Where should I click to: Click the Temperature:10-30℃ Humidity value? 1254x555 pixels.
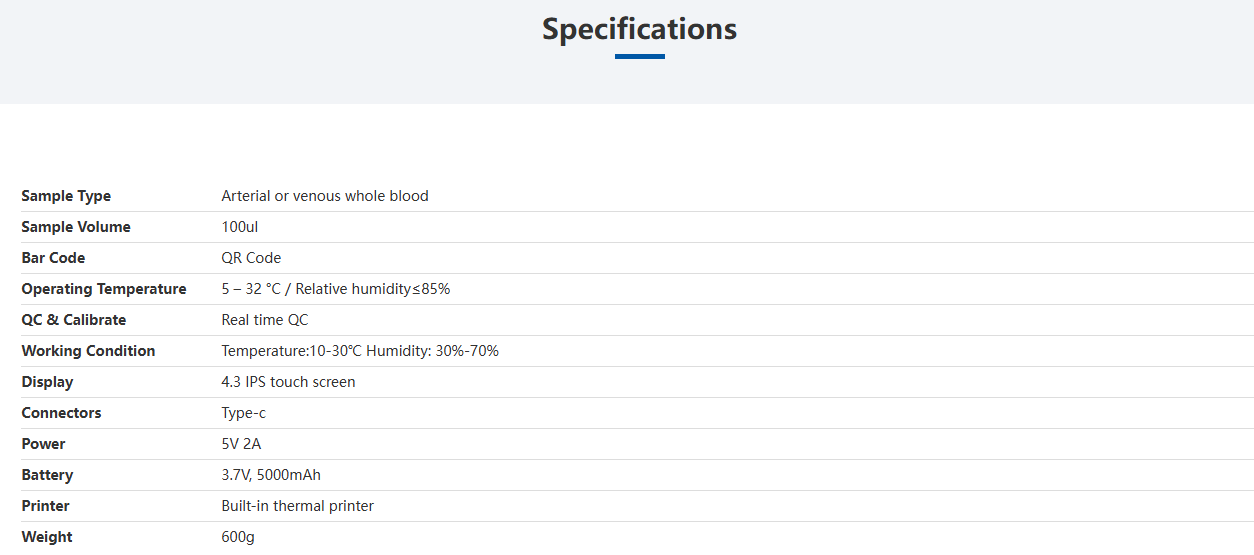[x=360, y=351]
